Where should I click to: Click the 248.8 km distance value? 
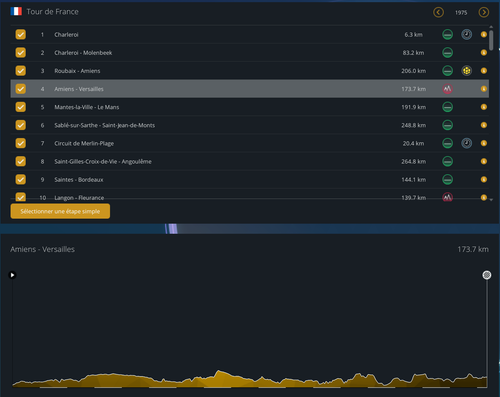tap(413, 125)
